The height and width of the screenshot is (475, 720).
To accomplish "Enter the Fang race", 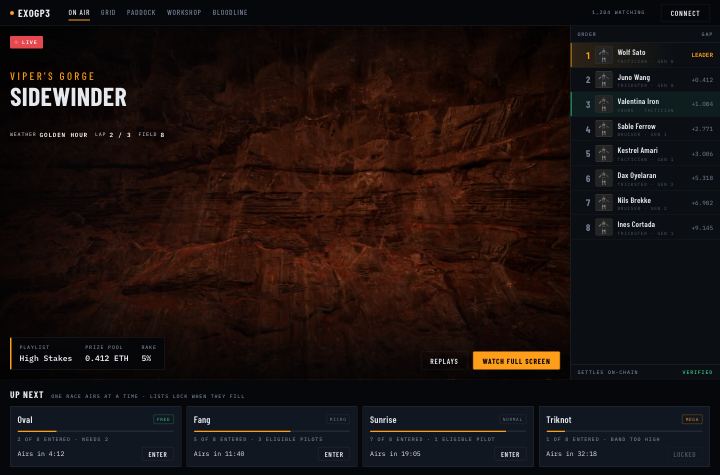I will coord(334,454).
